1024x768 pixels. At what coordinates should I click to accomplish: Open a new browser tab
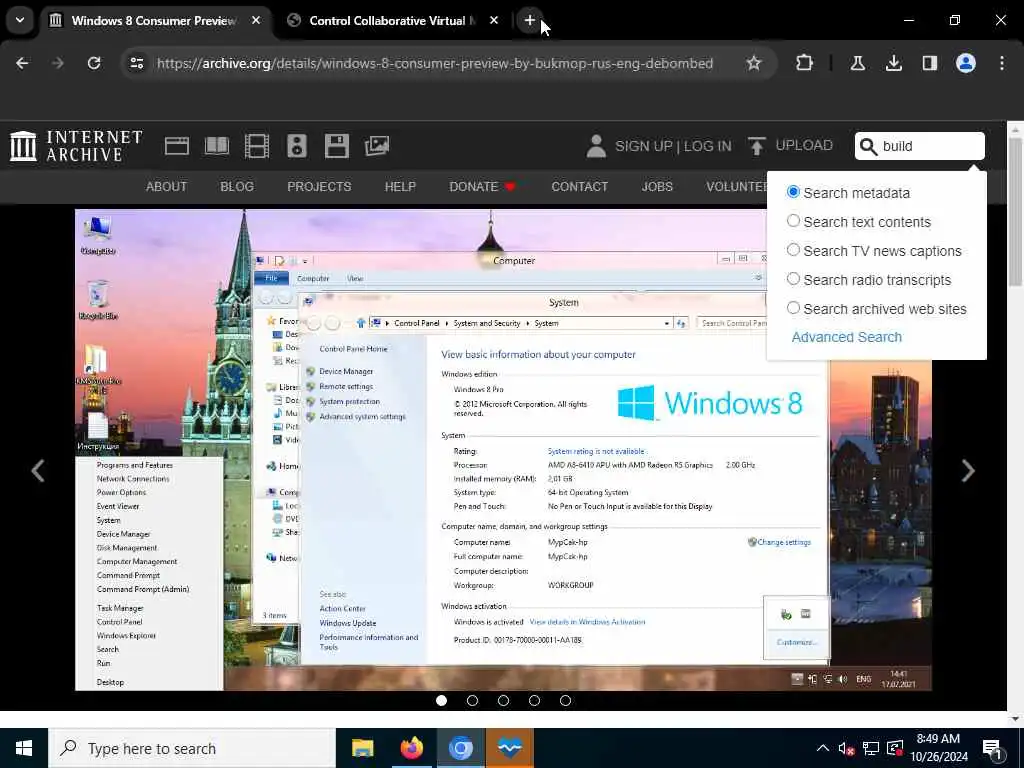coord(530,20)
